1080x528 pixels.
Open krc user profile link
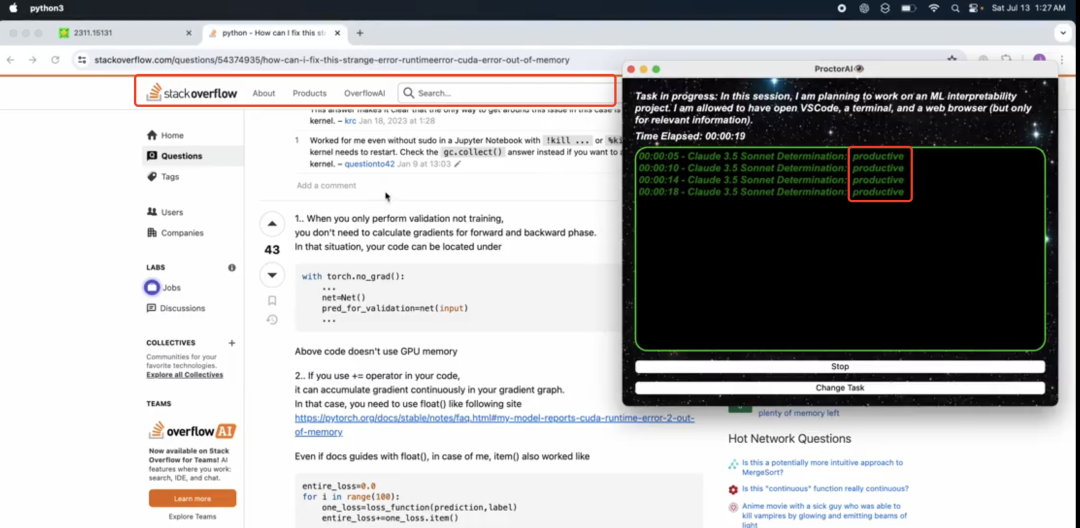tap(350, 120)
